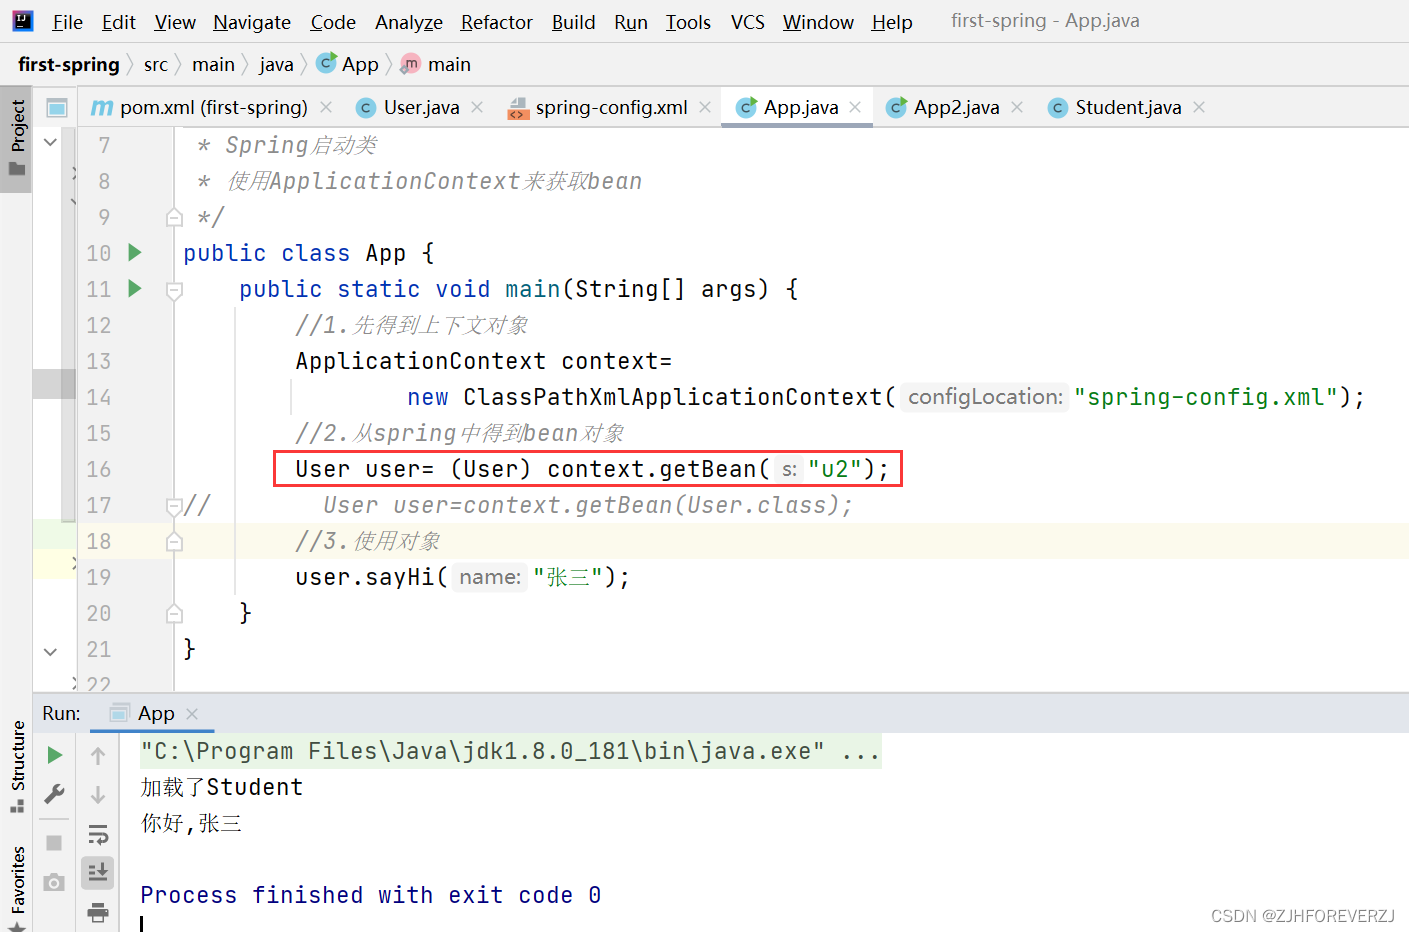1409x932 pixels.
Task: Click first-spring in the breadcrumb
Action: [69, 65]
